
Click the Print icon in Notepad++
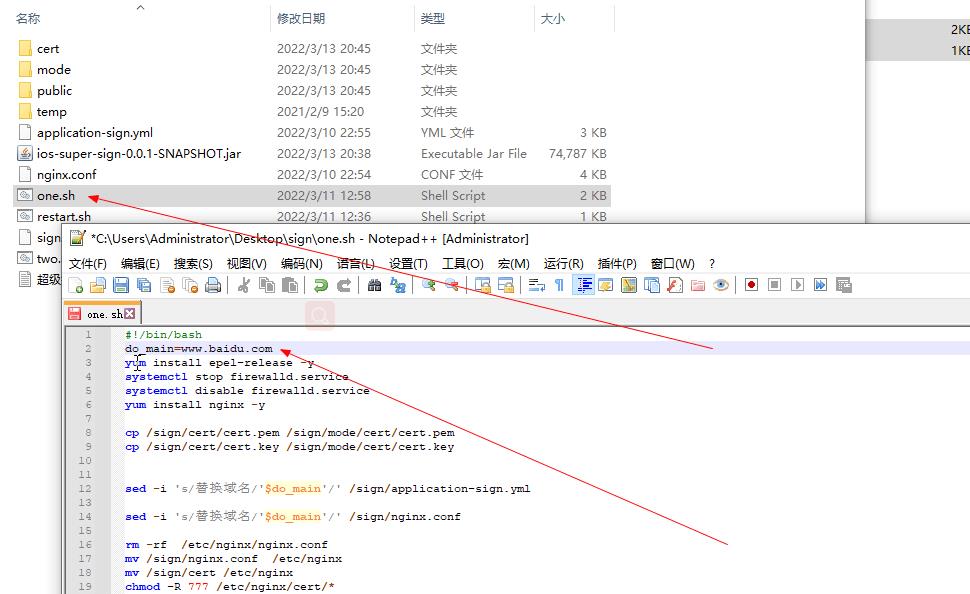click(212, 285)
